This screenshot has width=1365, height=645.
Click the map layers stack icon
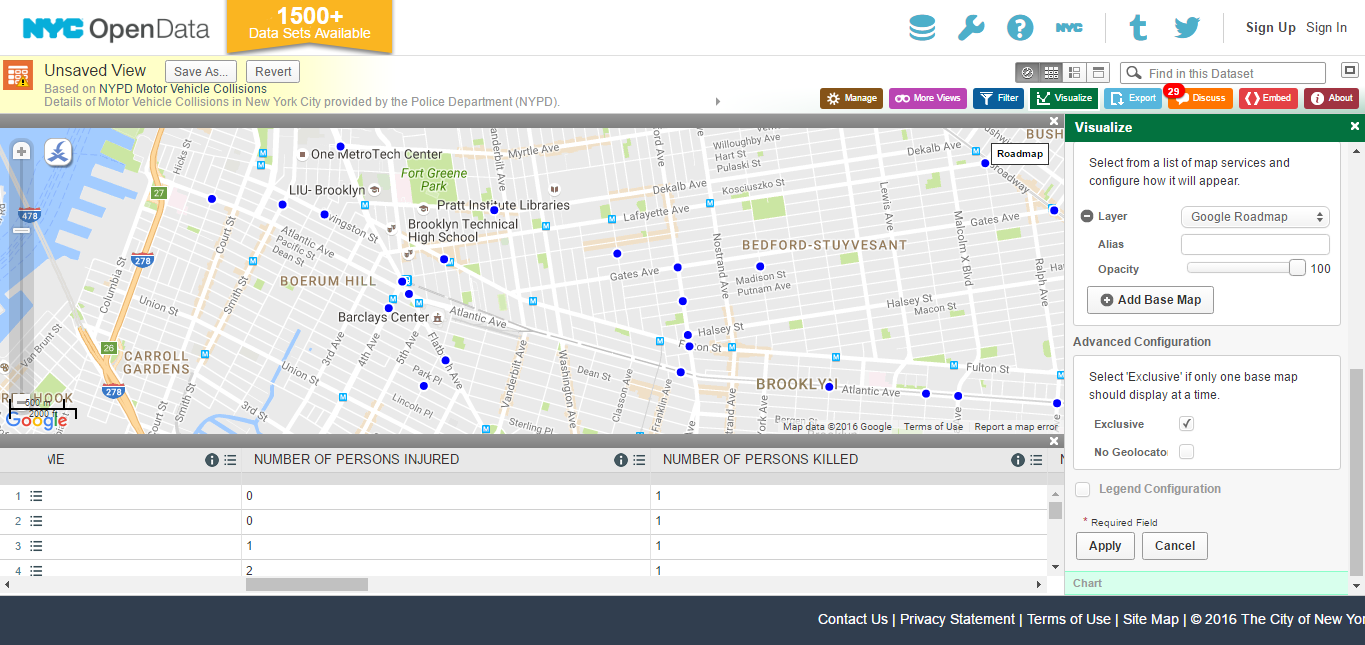59,153
